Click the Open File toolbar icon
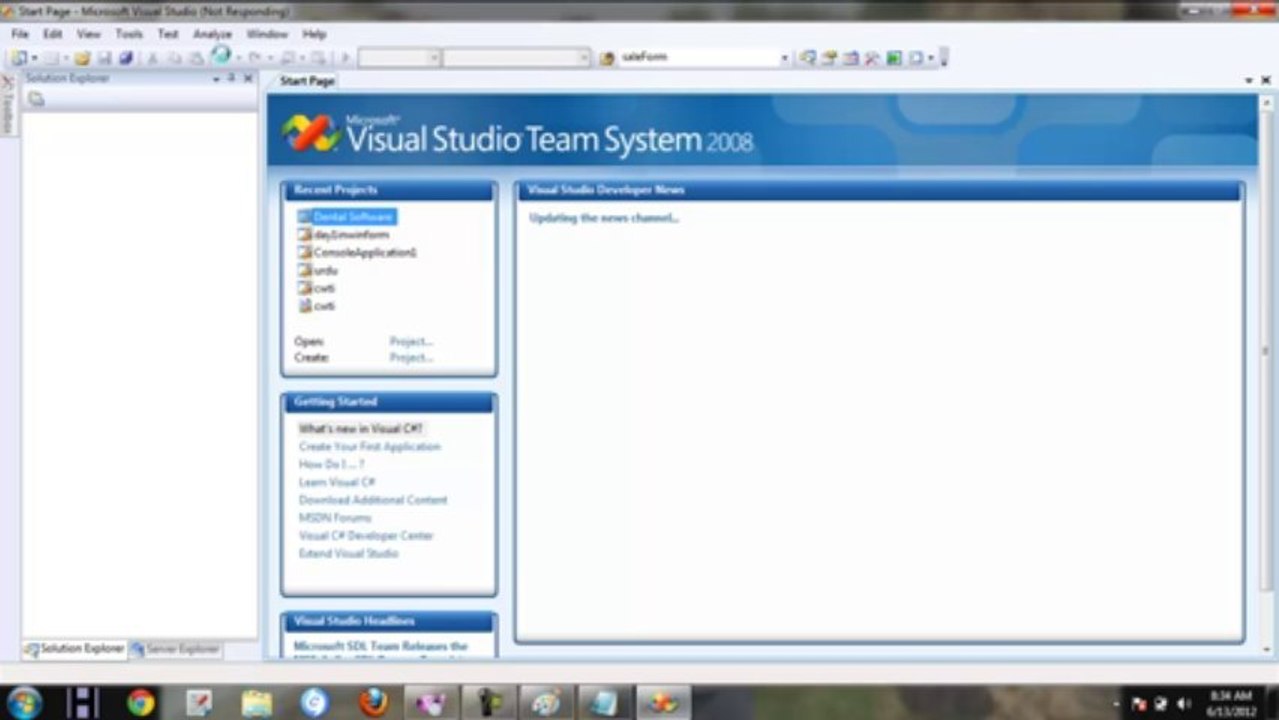The height and width of the screenshot is (720, 1279). [x=82, y=58]
